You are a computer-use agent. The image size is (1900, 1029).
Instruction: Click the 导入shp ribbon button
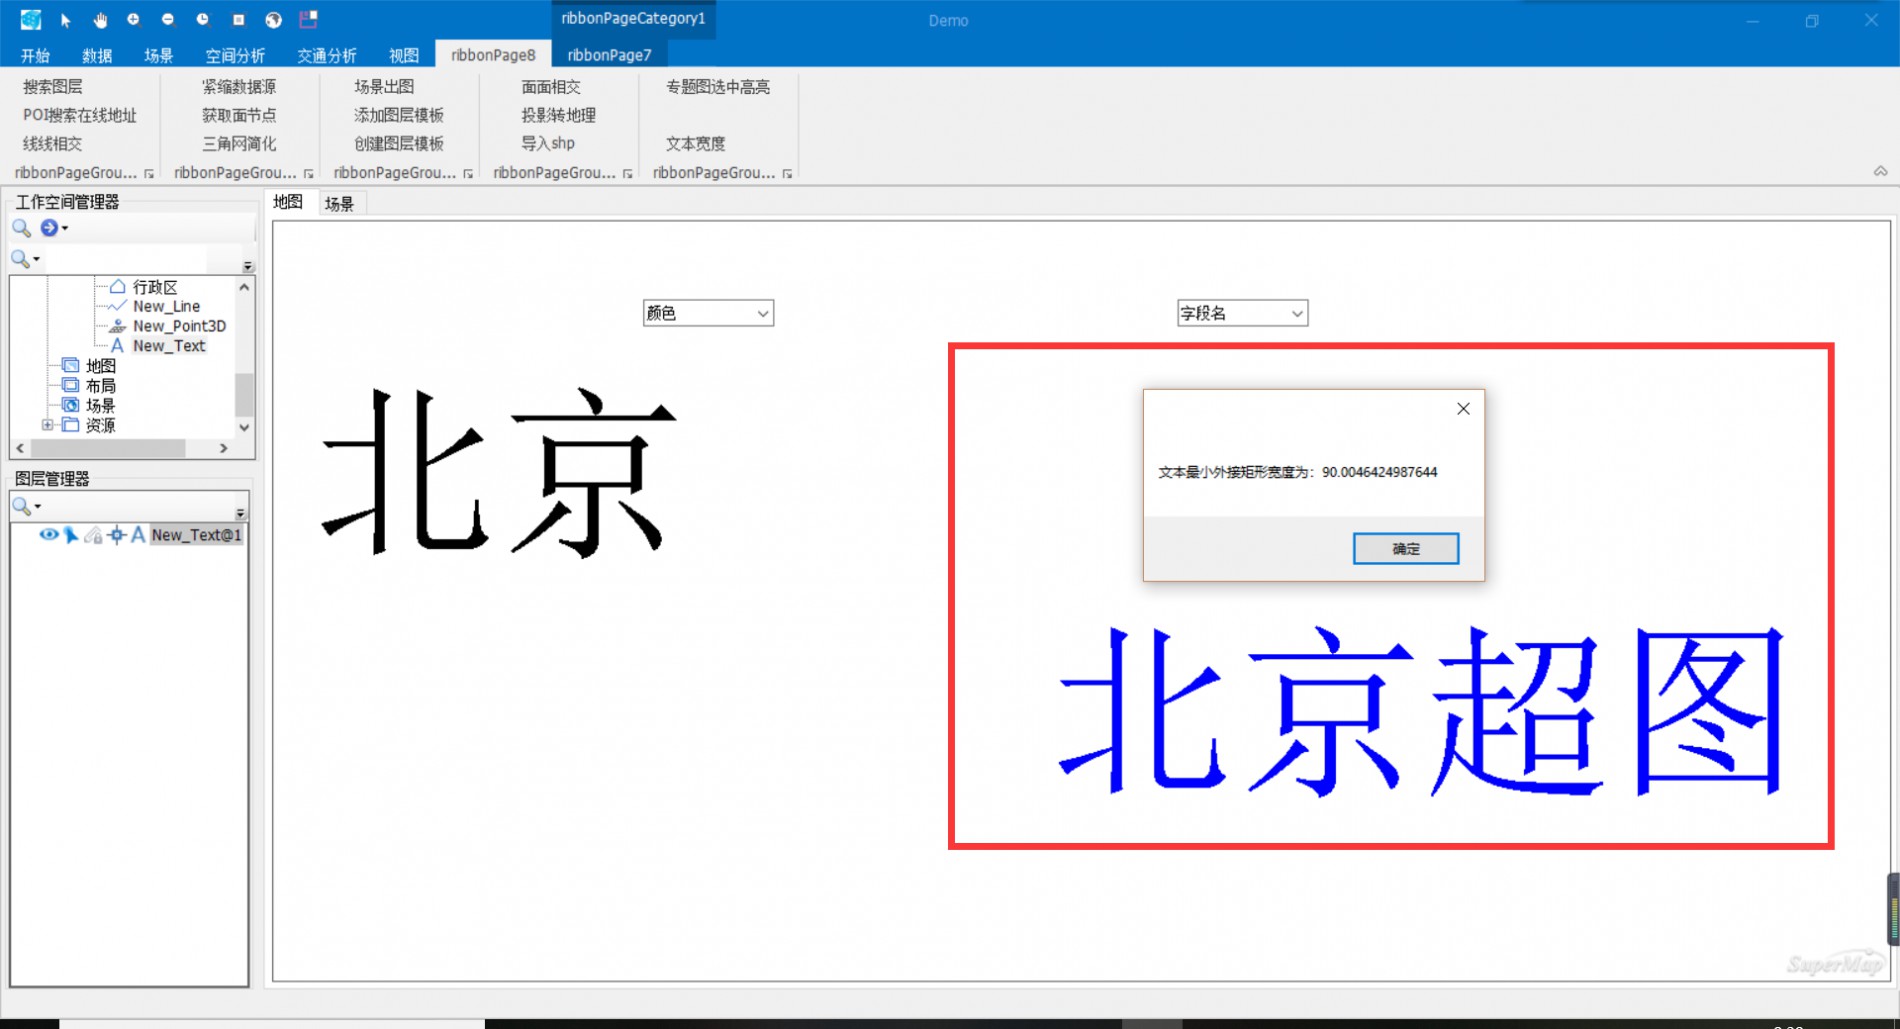548,143
